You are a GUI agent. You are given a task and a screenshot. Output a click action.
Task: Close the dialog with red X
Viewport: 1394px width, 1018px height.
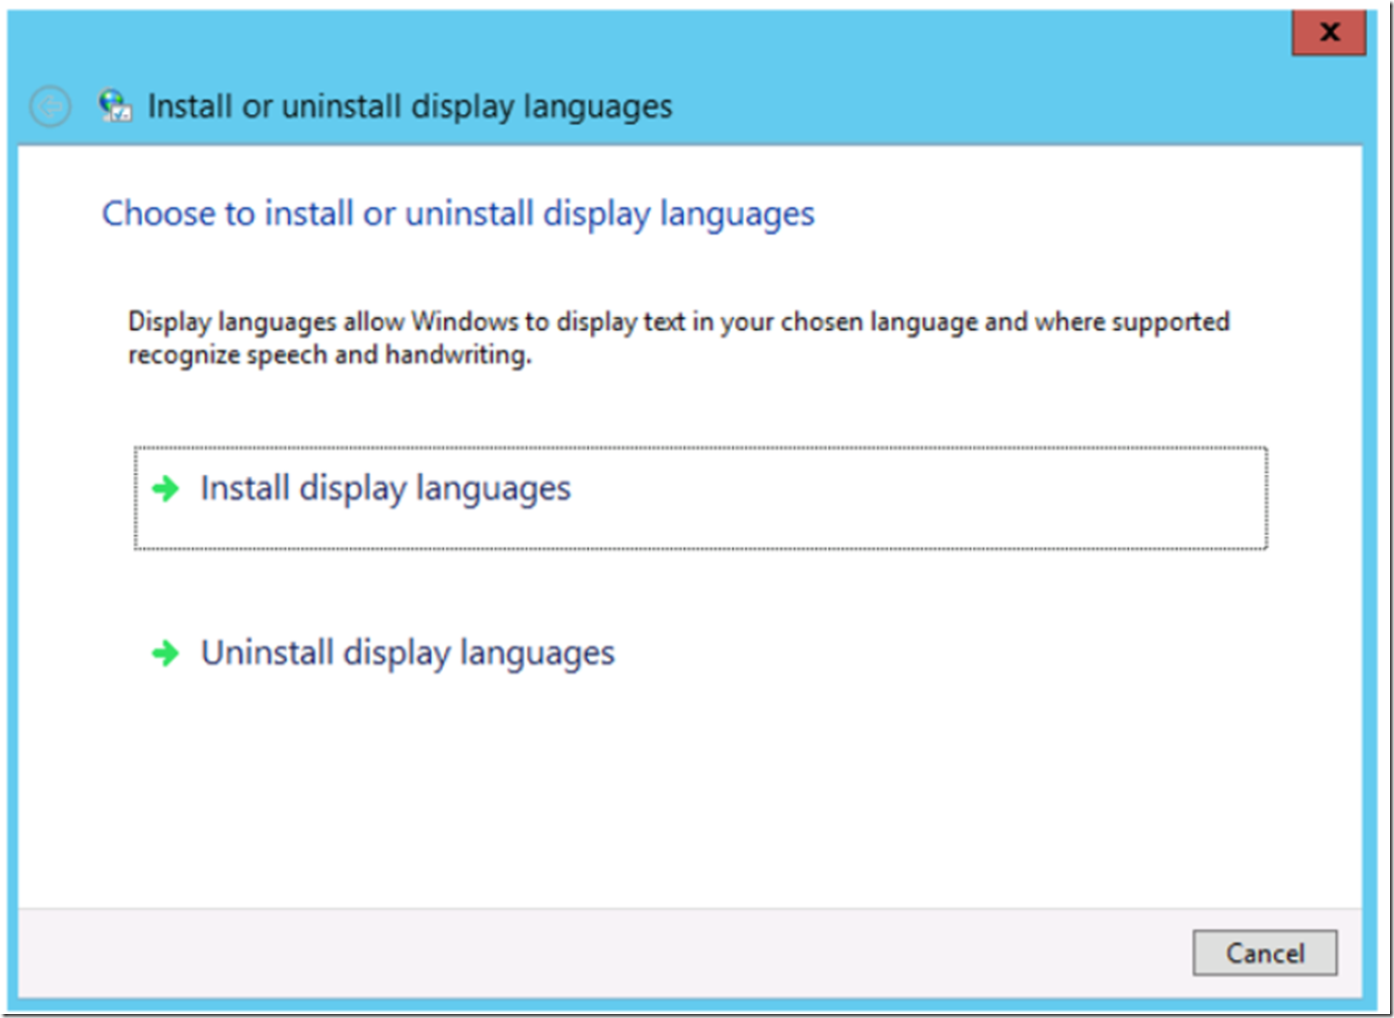(x=1329, y=32)
